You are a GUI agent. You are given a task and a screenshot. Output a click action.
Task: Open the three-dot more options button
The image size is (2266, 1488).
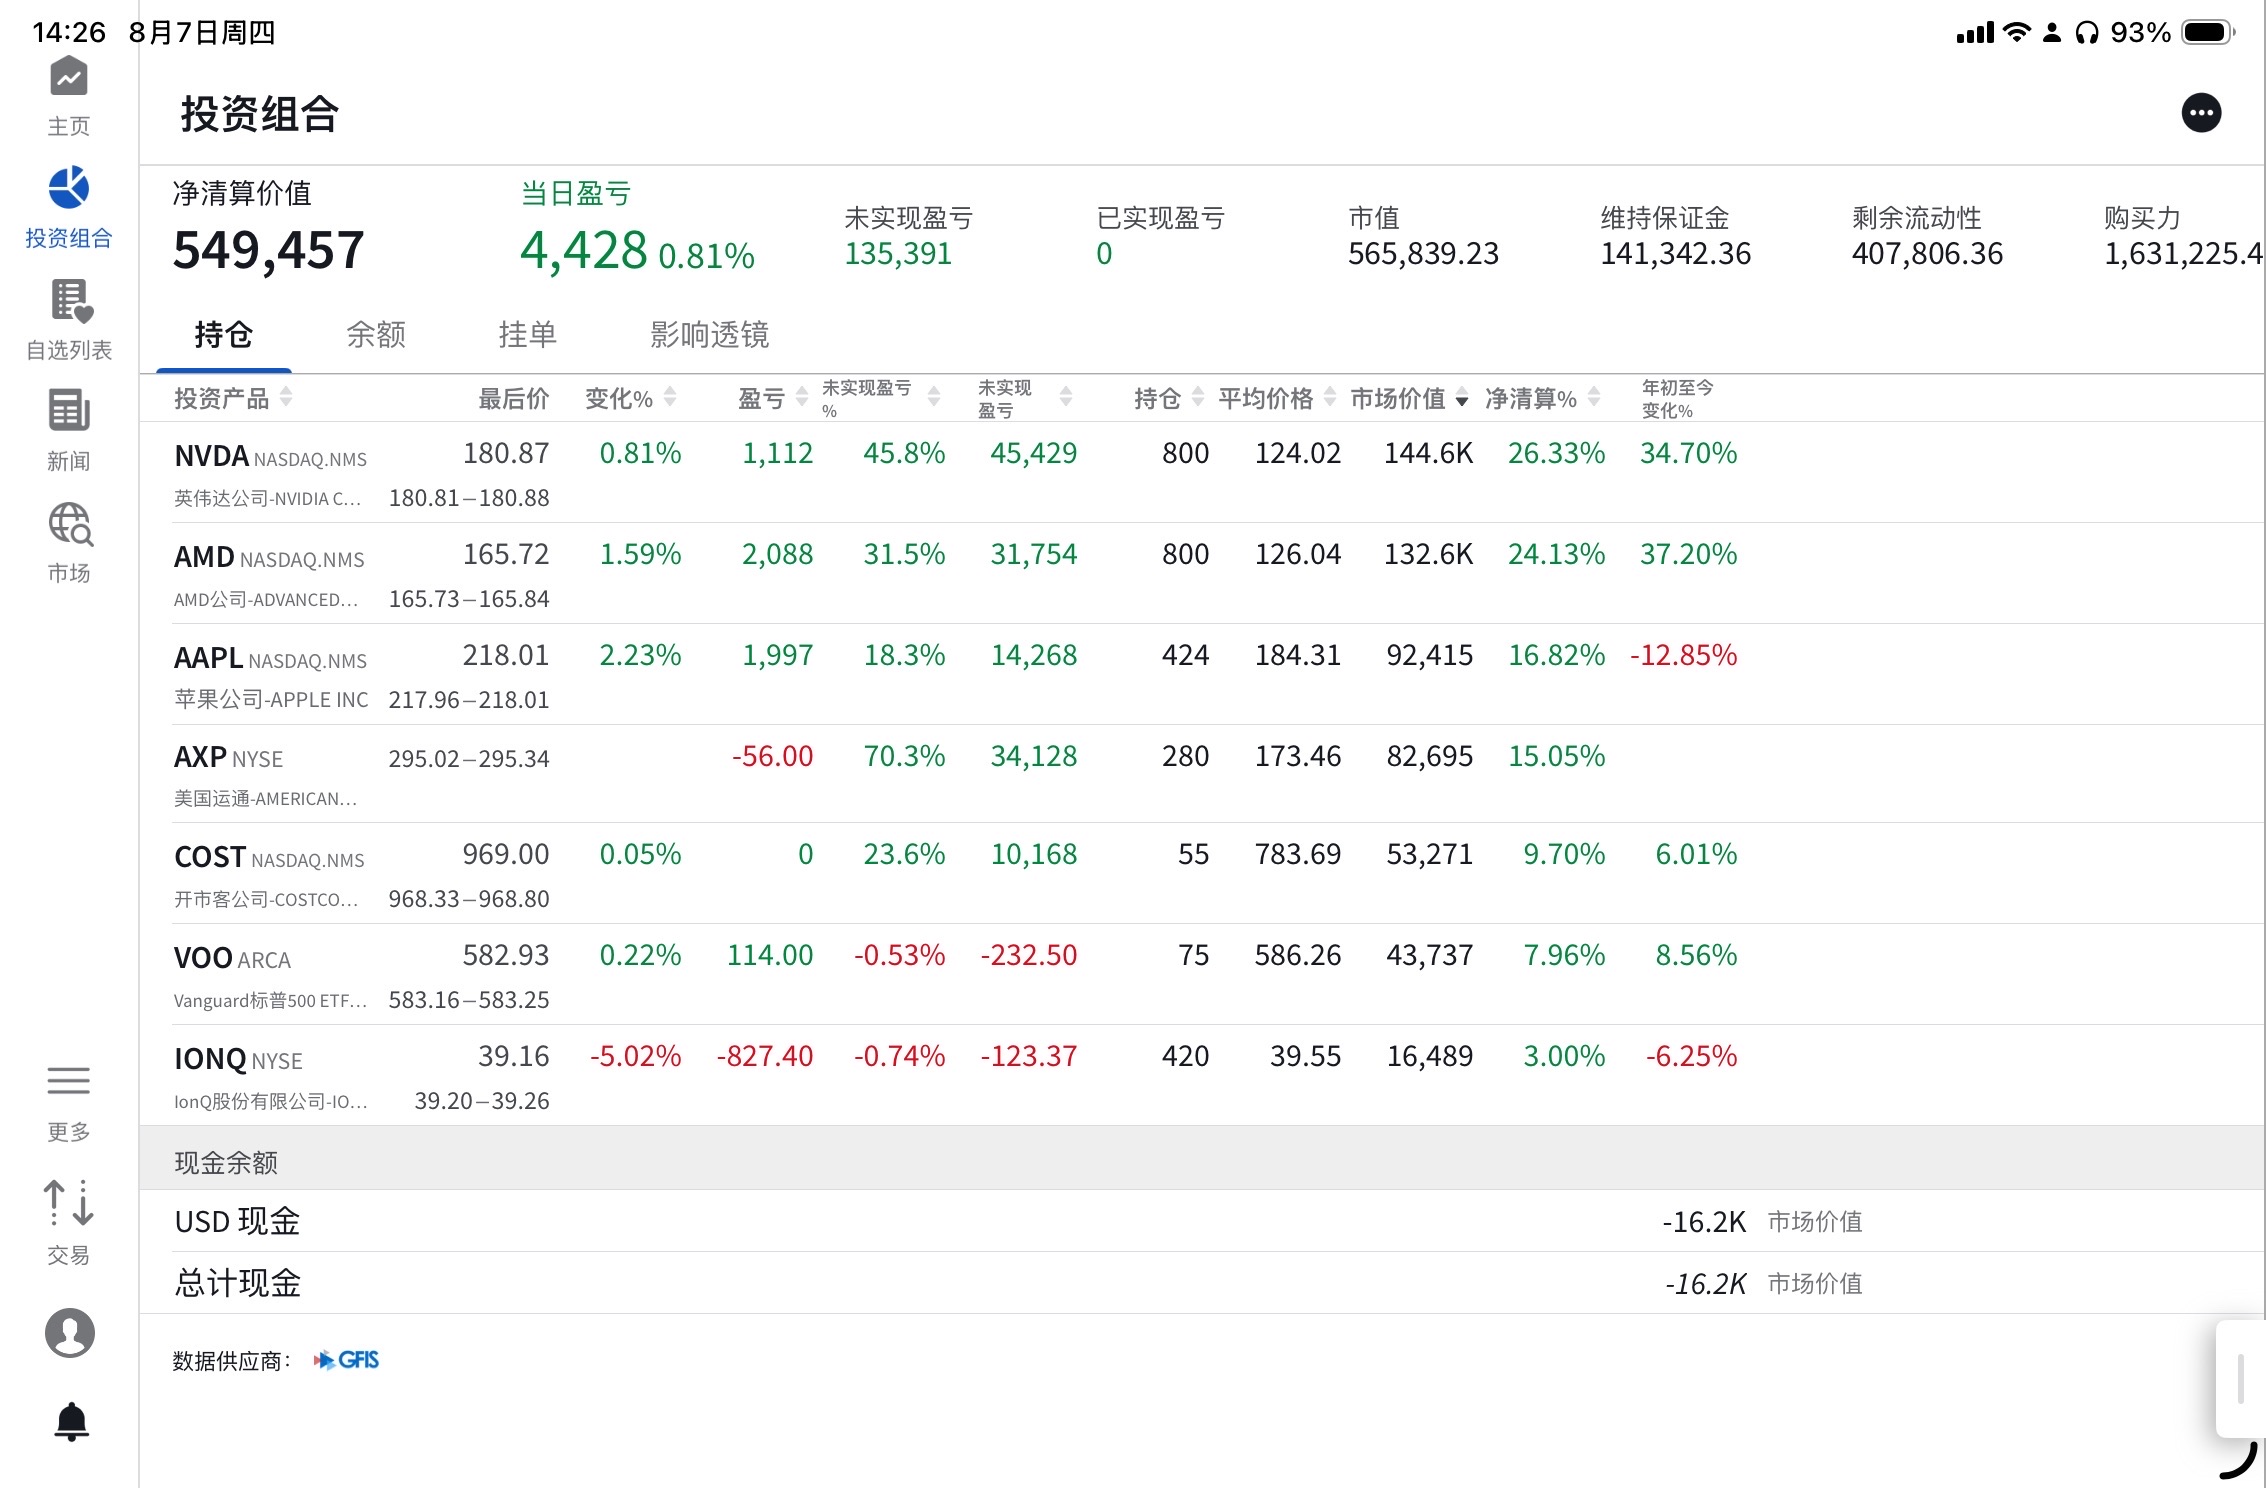pyautogui.click(x=2201, y=113)
